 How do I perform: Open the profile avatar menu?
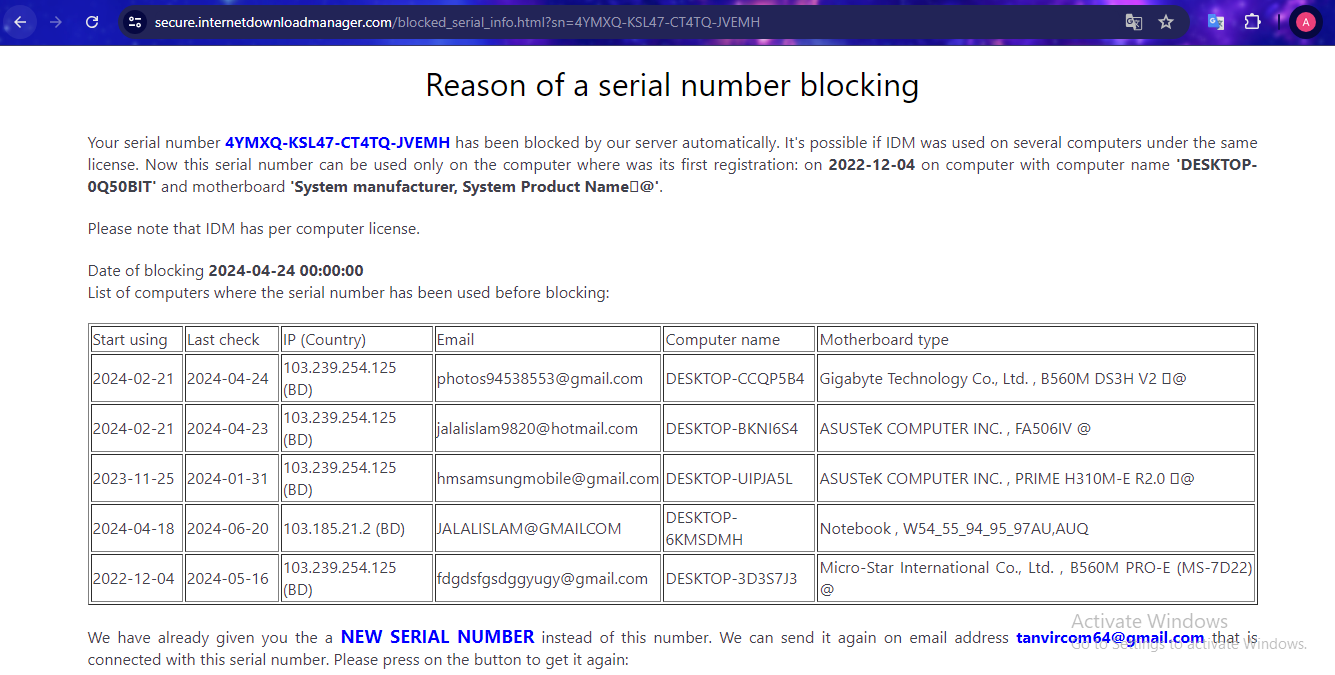click(1305, 22)
